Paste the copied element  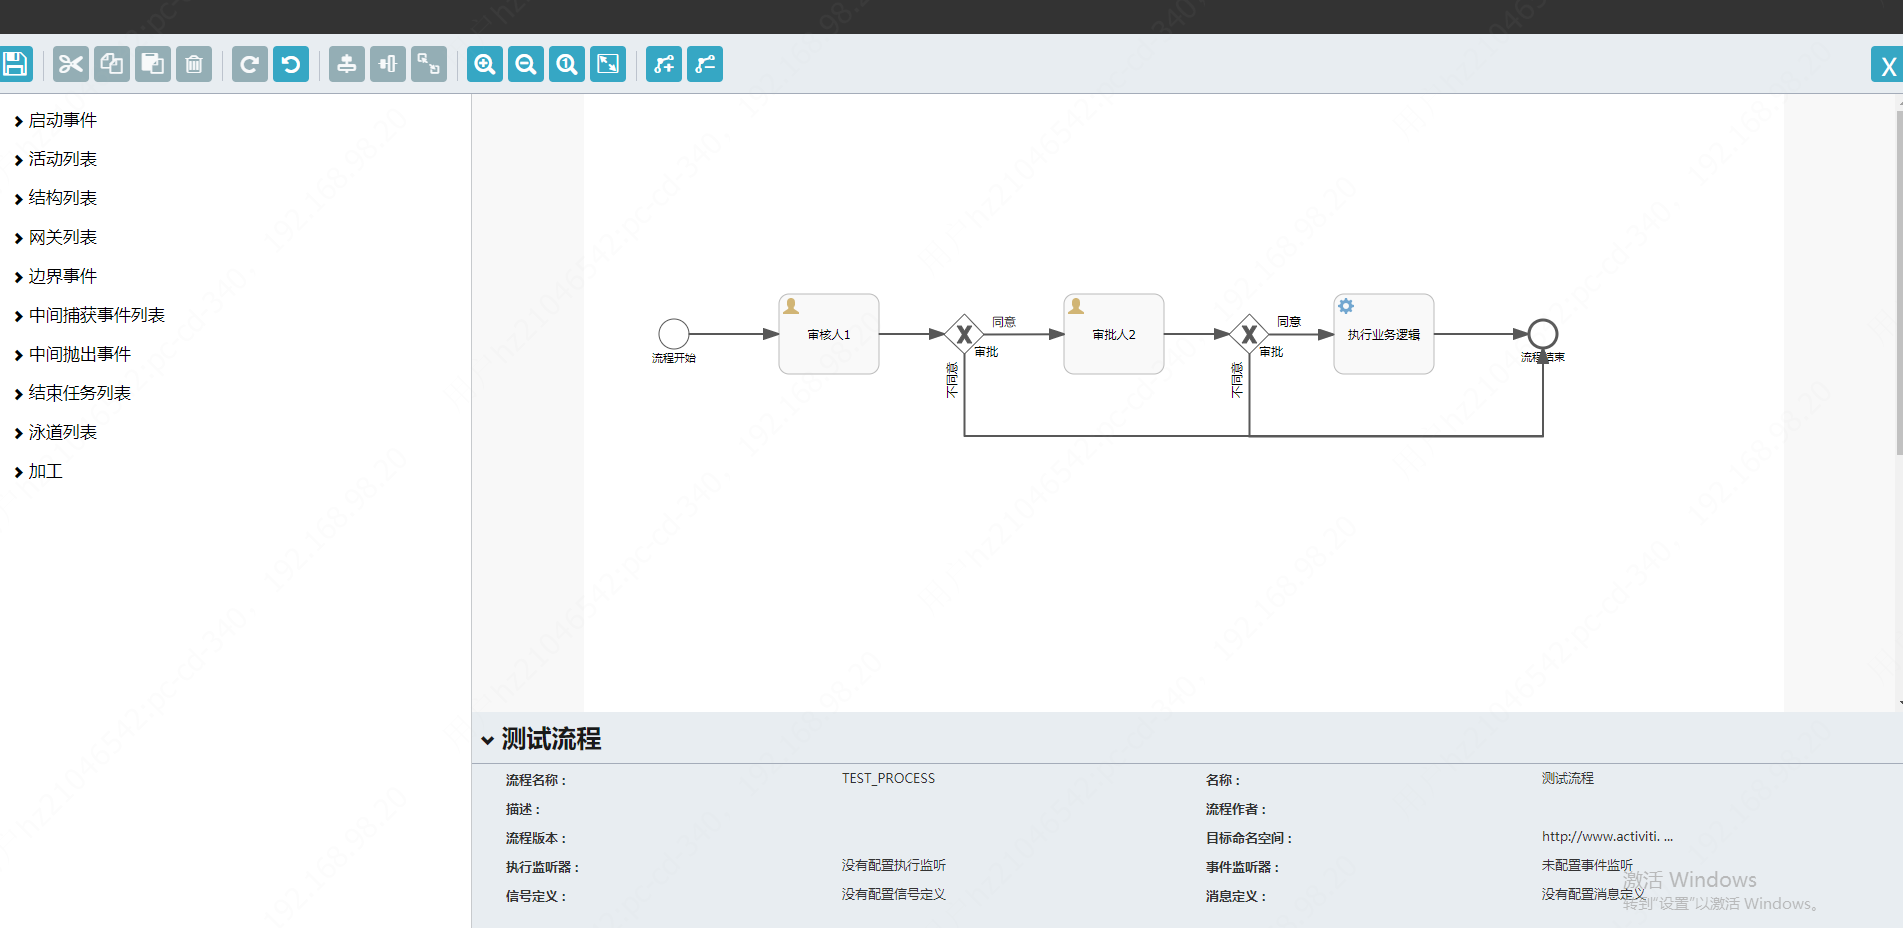[152, 64]
